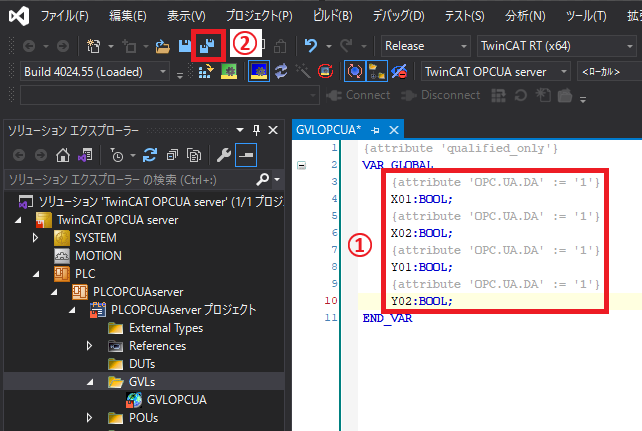This screenshot has width=642, height=431.
Task: Click the END_VAR keyword
Action: [387, 318]
